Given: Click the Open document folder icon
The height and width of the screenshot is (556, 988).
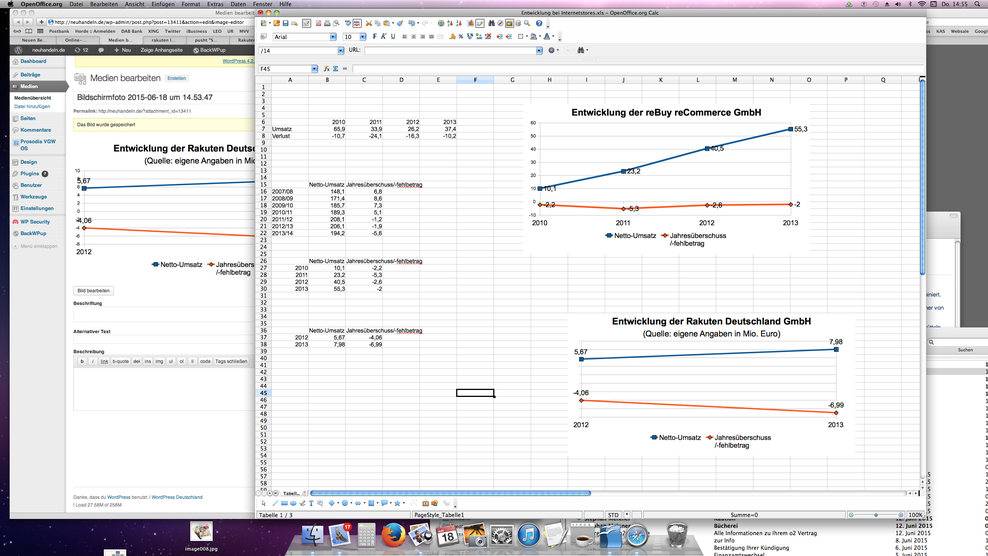Looking at the screenshot, I should [x=276, y=23].
